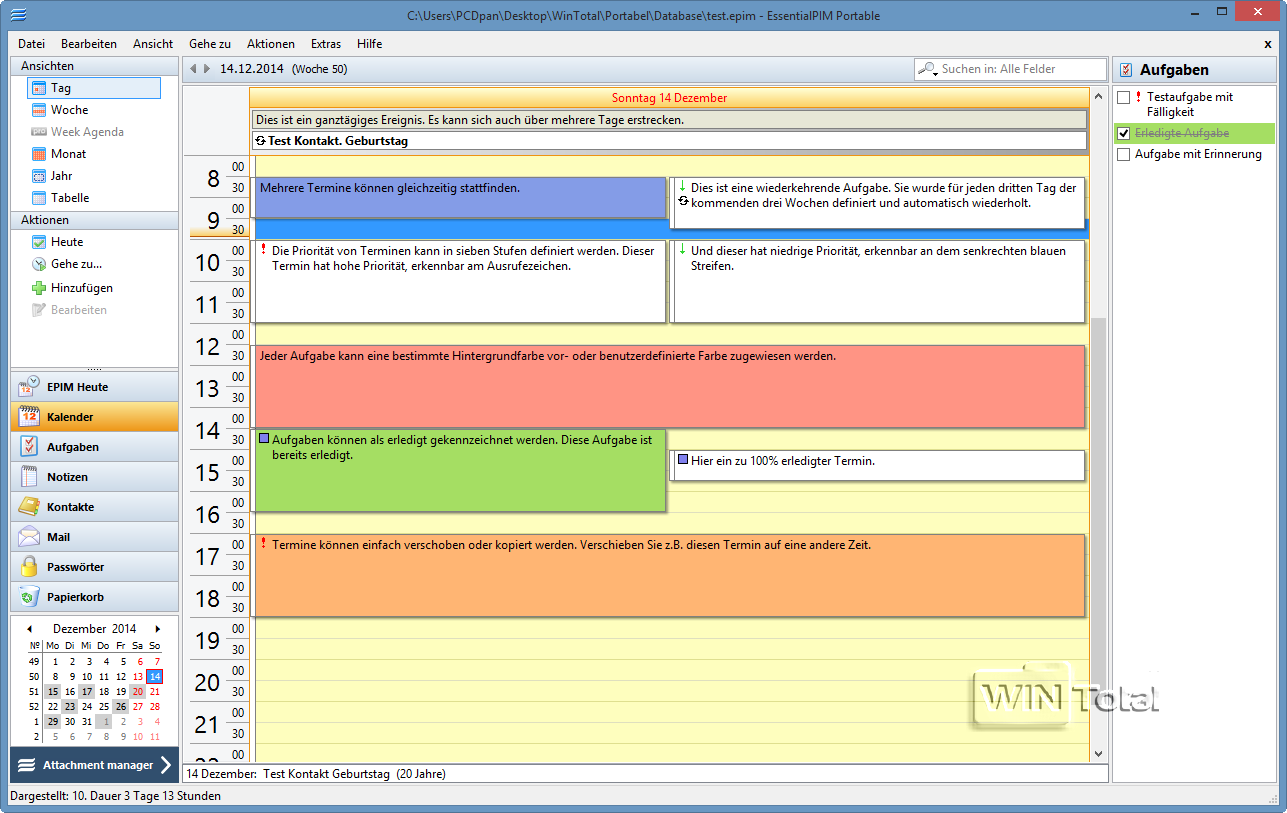The image size is (1287, 813).
Task: Collapse the Aktionen panel header
Action: coord(94,220)
